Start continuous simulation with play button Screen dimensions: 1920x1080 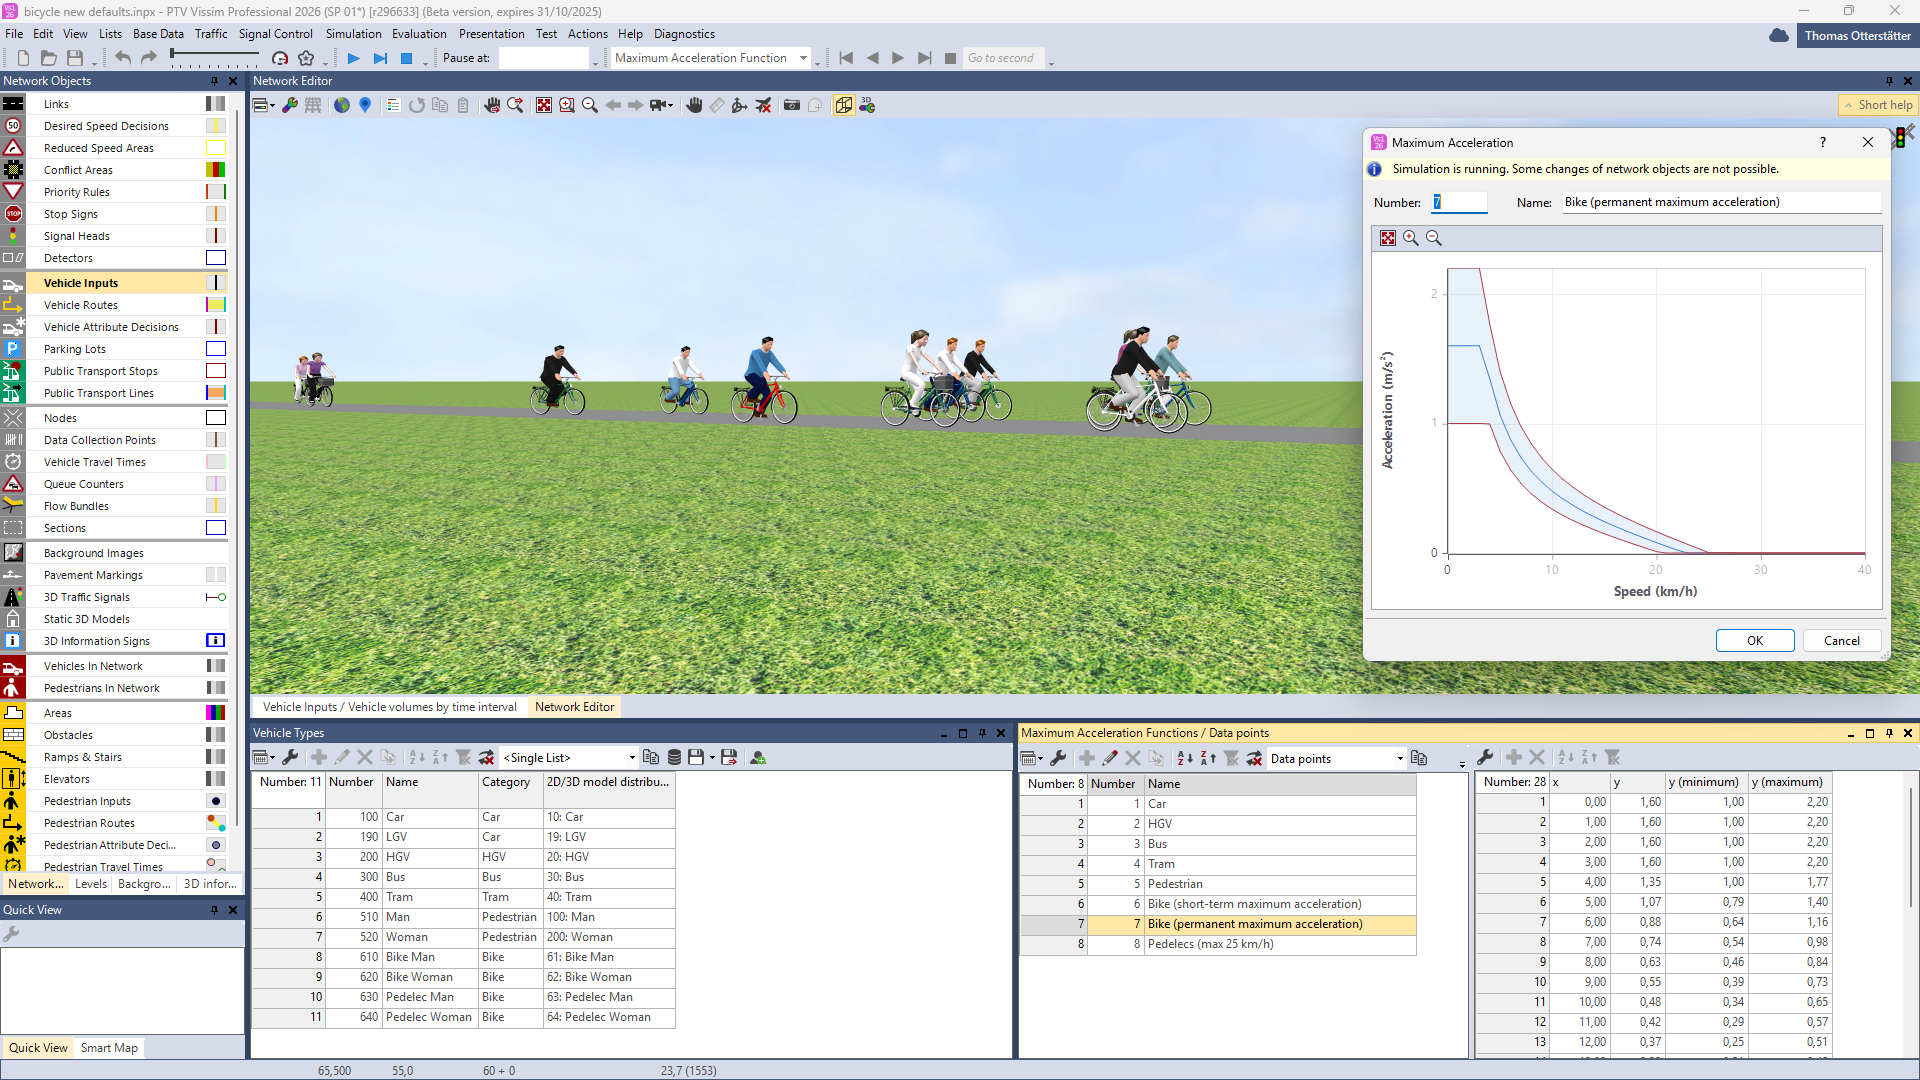[353, 58]
